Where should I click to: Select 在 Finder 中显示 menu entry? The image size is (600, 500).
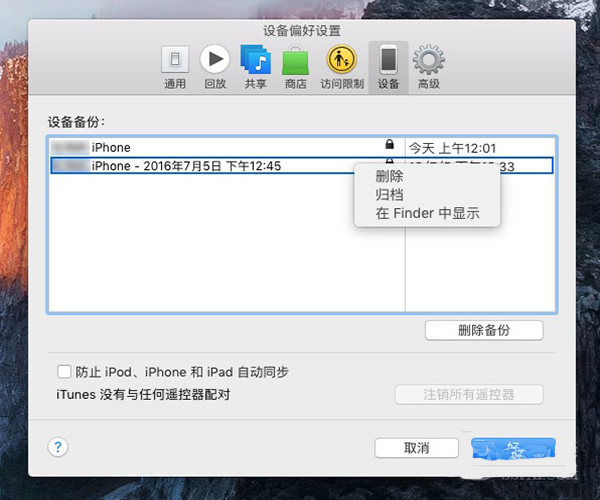coord(427,213)
